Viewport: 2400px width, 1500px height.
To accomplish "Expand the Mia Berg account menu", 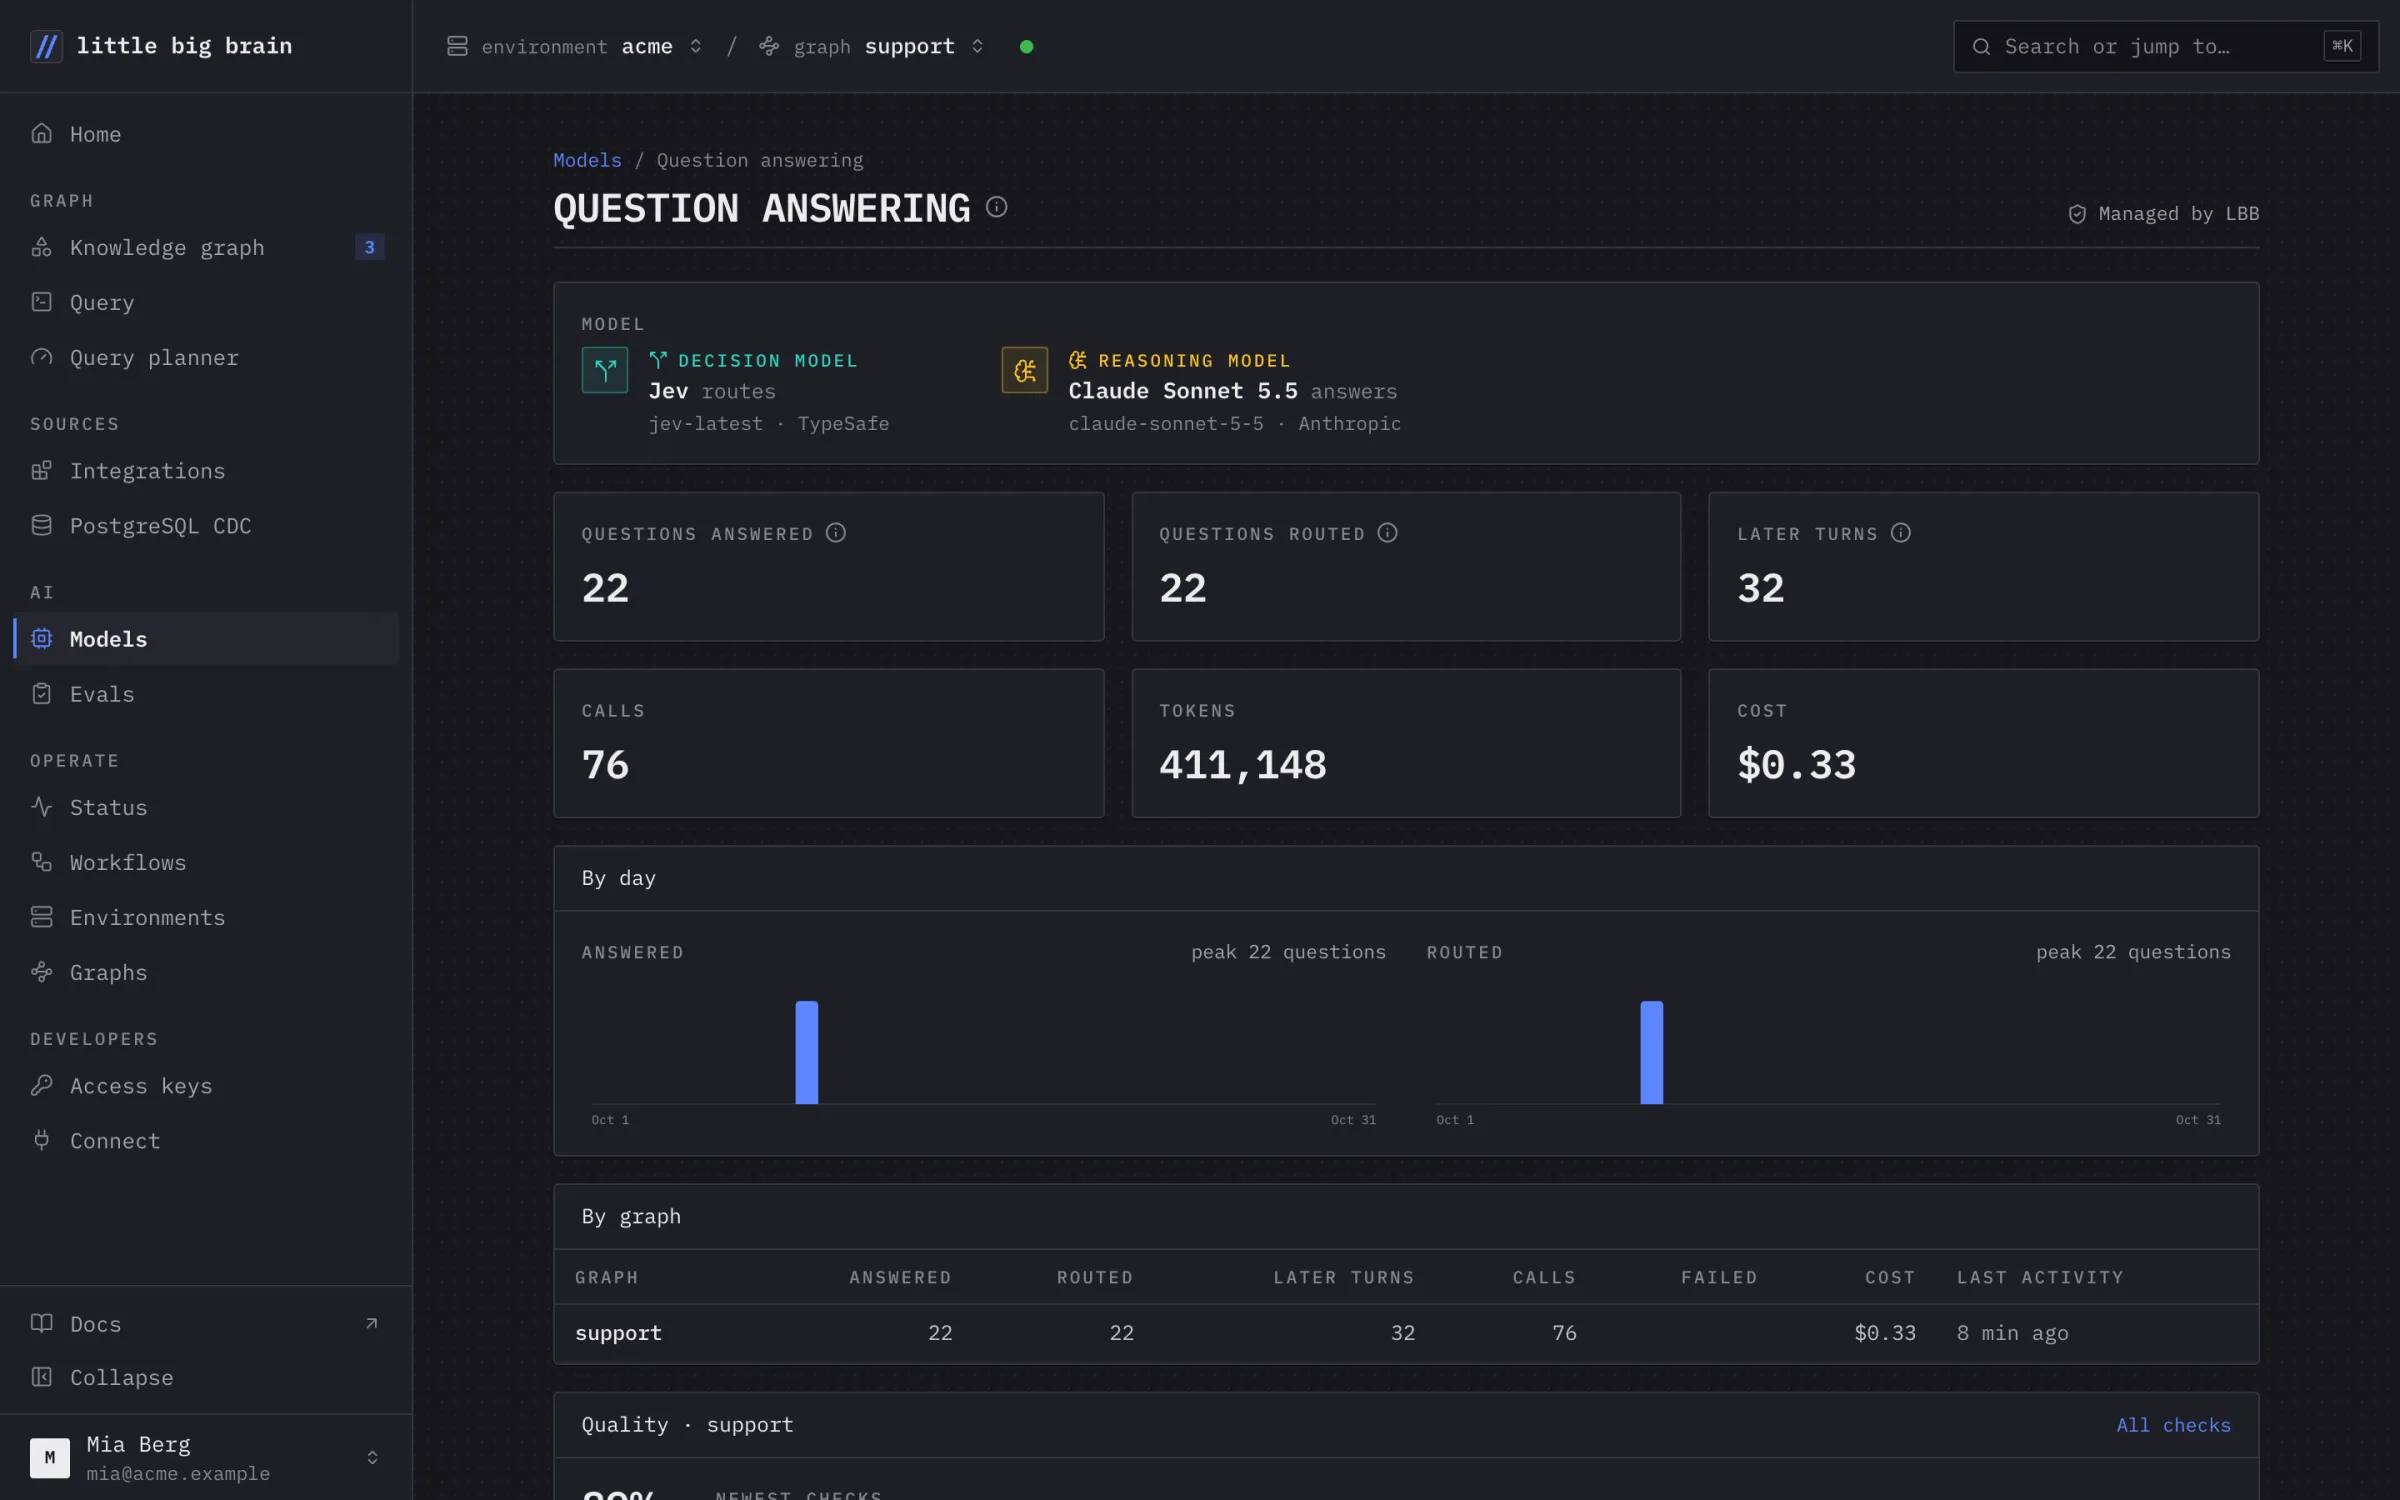I will click(206, 1457).
